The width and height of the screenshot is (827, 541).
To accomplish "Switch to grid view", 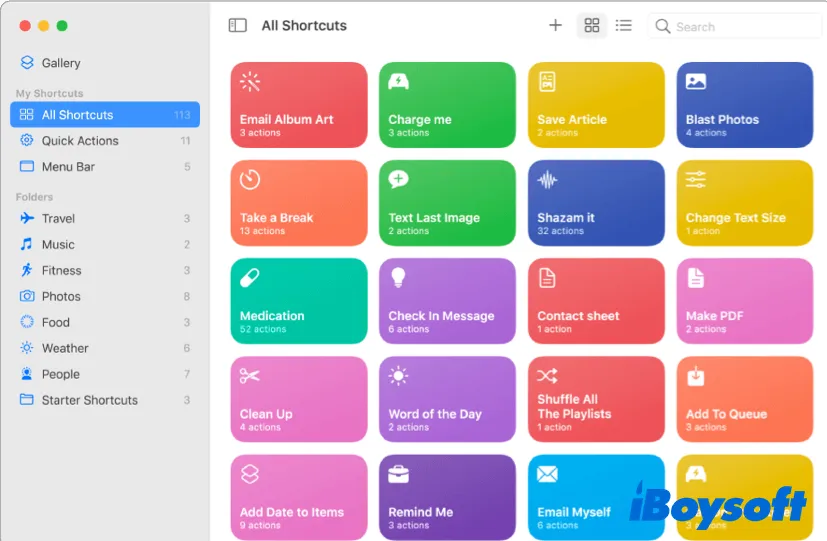I will coord(592,26).
